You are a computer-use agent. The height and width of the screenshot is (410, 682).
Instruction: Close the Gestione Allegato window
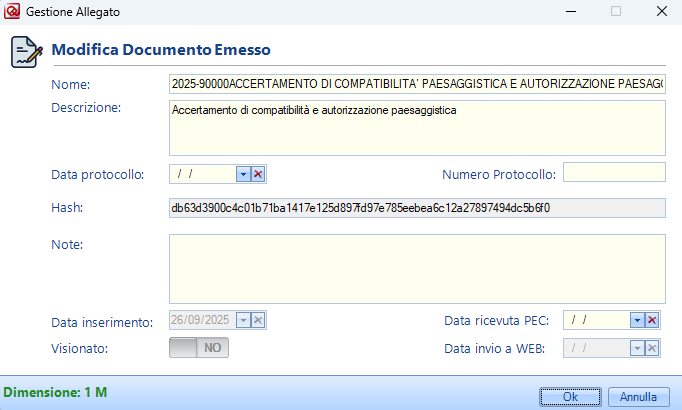point(662,12)
